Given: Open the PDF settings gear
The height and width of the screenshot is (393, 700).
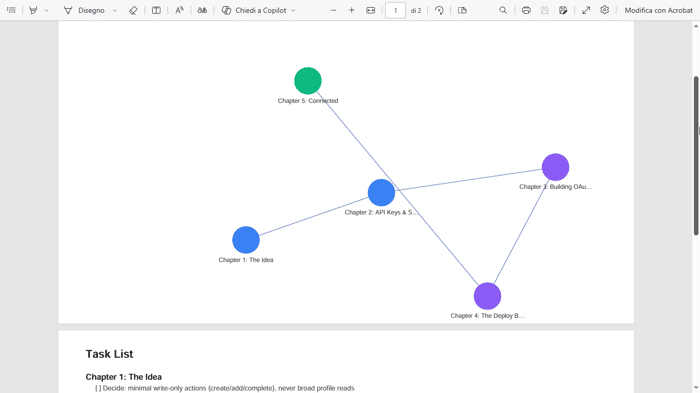Looking at the screenshot, I should (x=604, y=10).
